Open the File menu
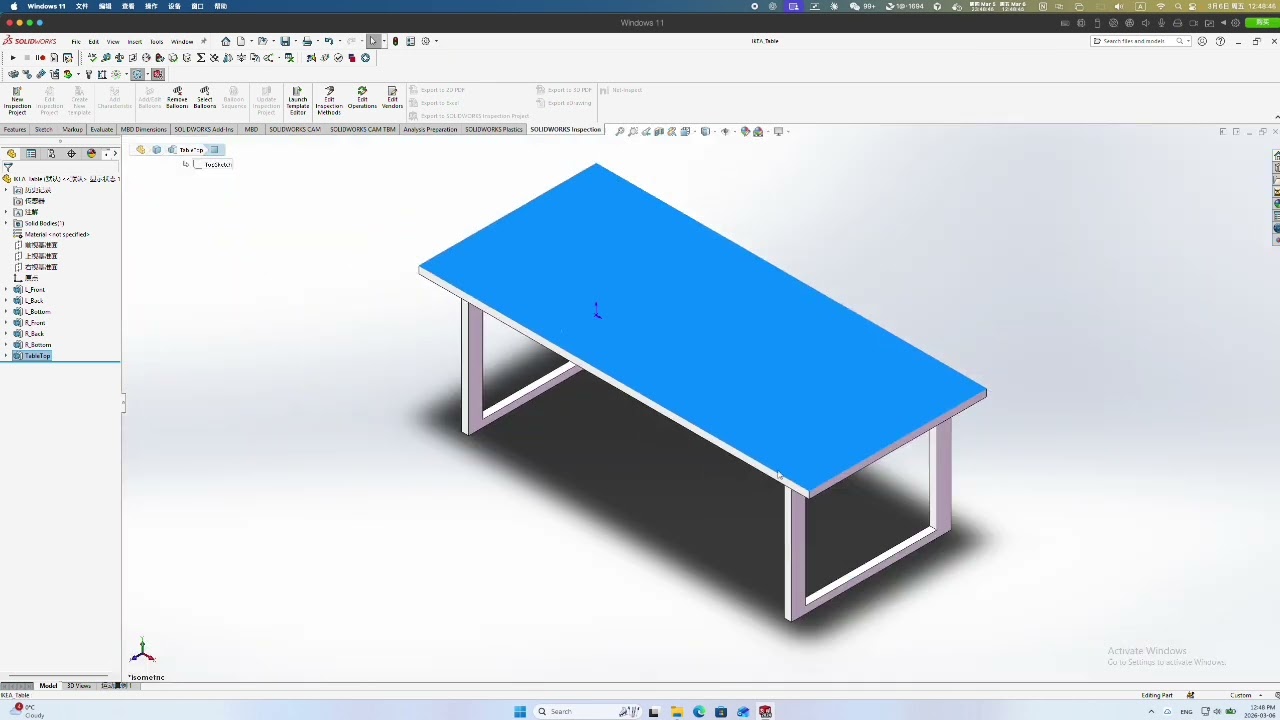The height and width of the screenshot is (720, 1280). click(75, 42)
